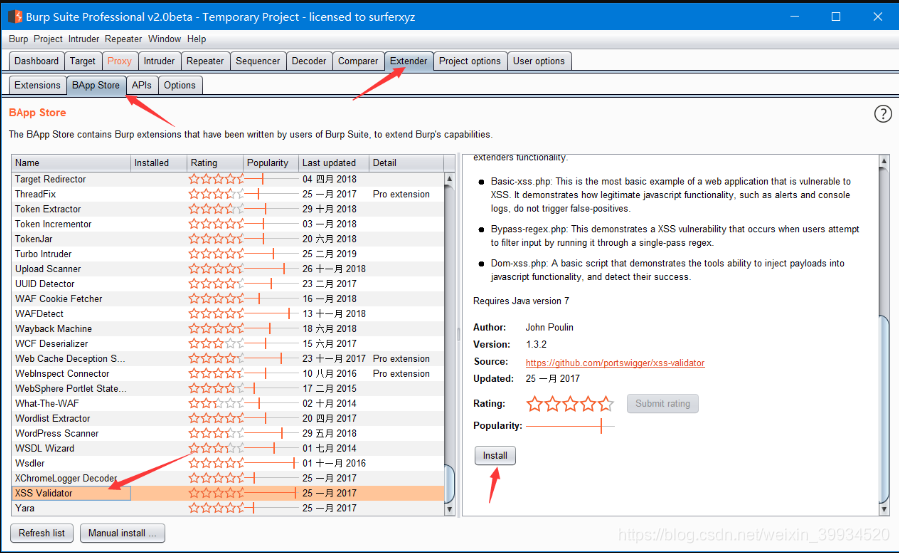Open the Intruder menu
This screenshot has height=553, width=899.
point(83,39)
